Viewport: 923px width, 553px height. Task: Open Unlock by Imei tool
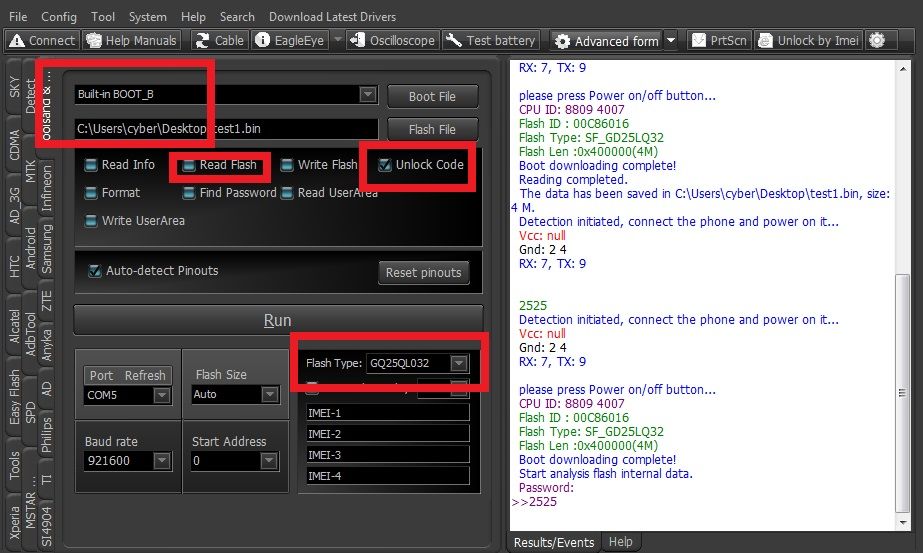[809, 41]
